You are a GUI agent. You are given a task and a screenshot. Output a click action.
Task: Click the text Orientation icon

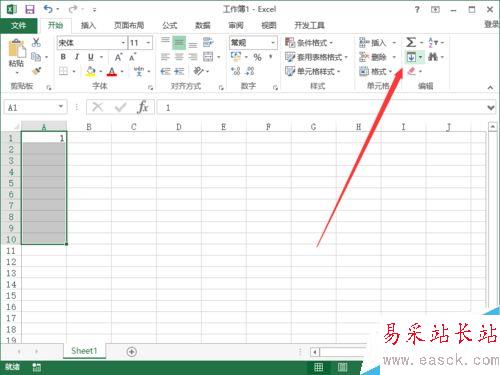(x=199, y=71)
